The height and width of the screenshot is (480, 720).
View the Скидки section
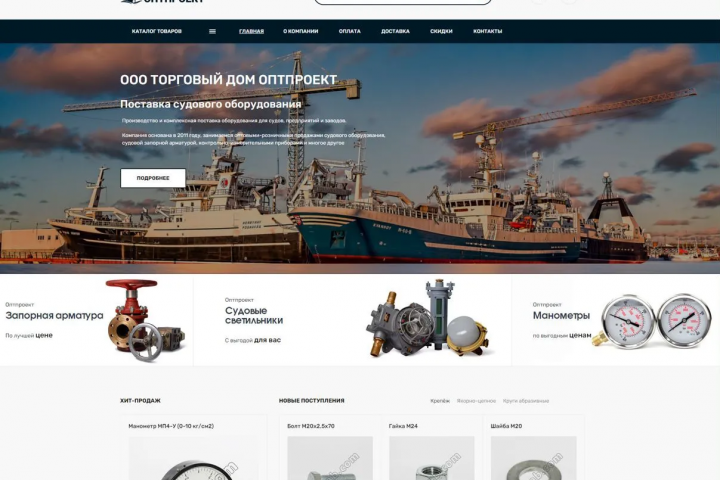click(441, 31)
